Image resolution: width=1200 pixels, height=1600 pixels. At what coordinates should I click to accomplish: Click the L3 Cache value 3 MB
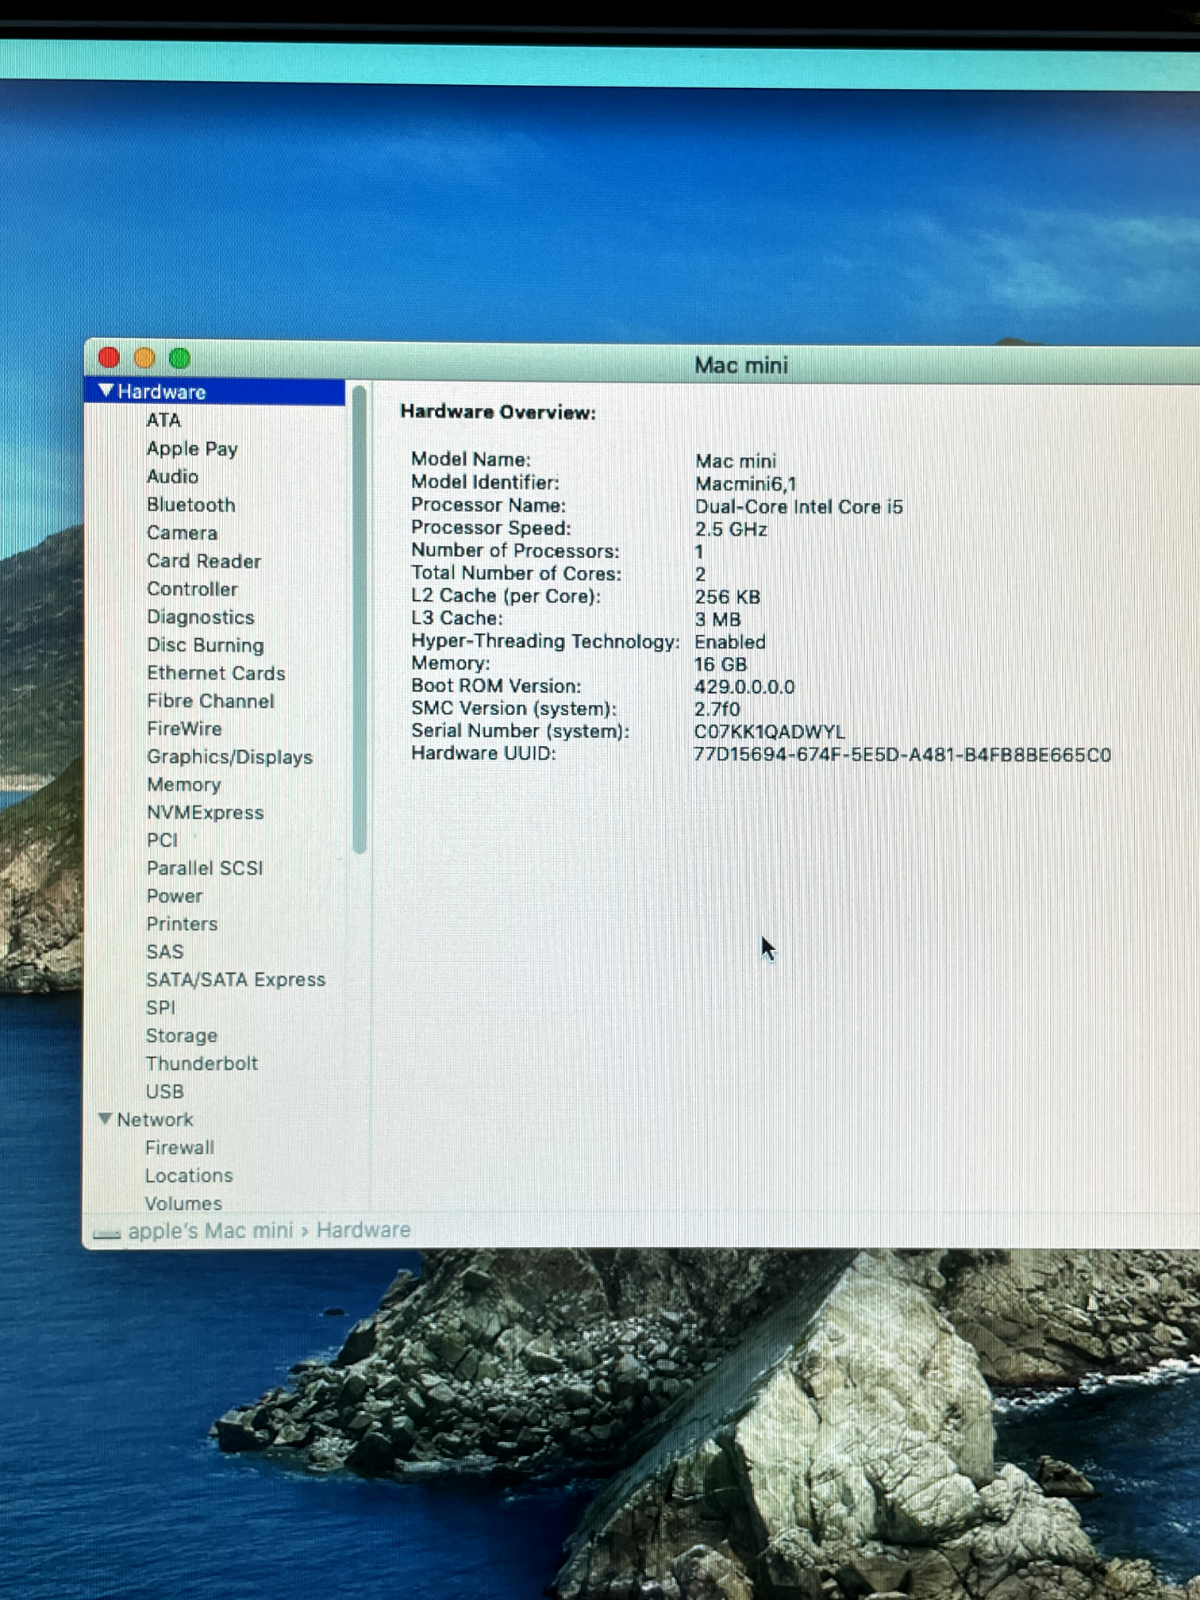pos(718,619)
